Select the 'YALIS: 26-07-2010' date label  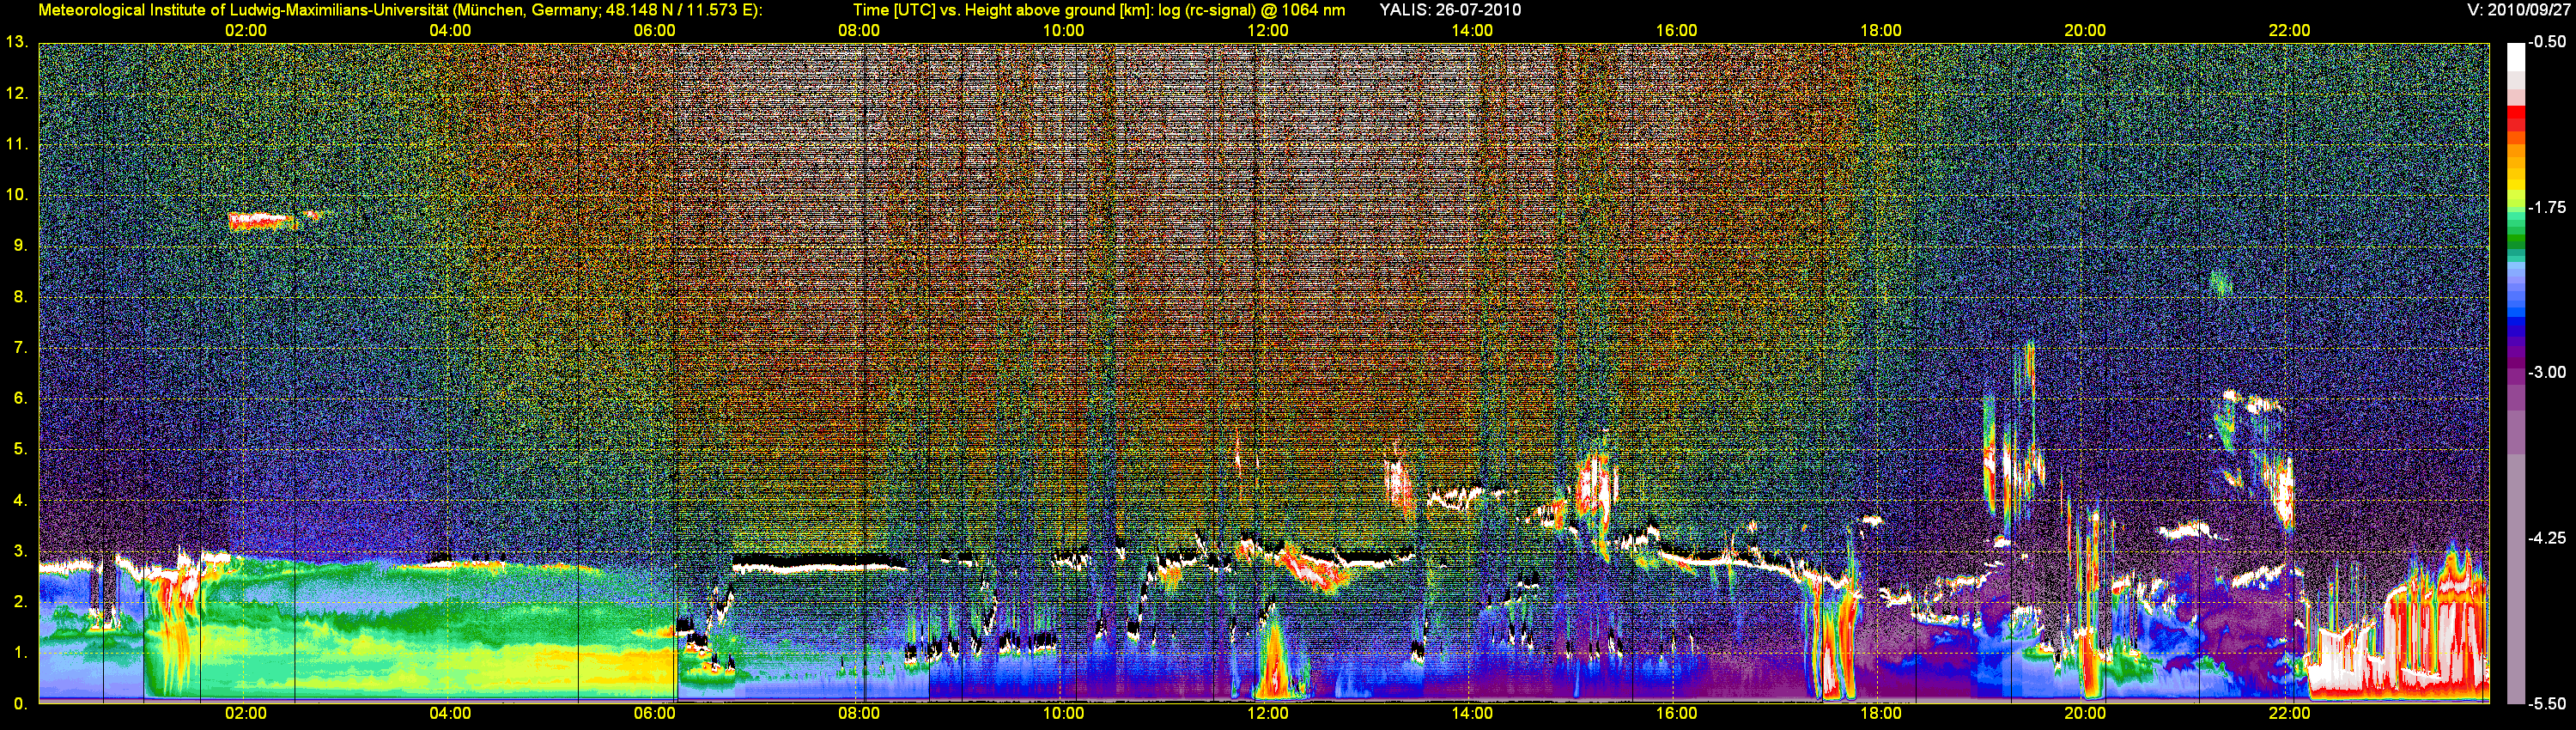point(1450,10)
